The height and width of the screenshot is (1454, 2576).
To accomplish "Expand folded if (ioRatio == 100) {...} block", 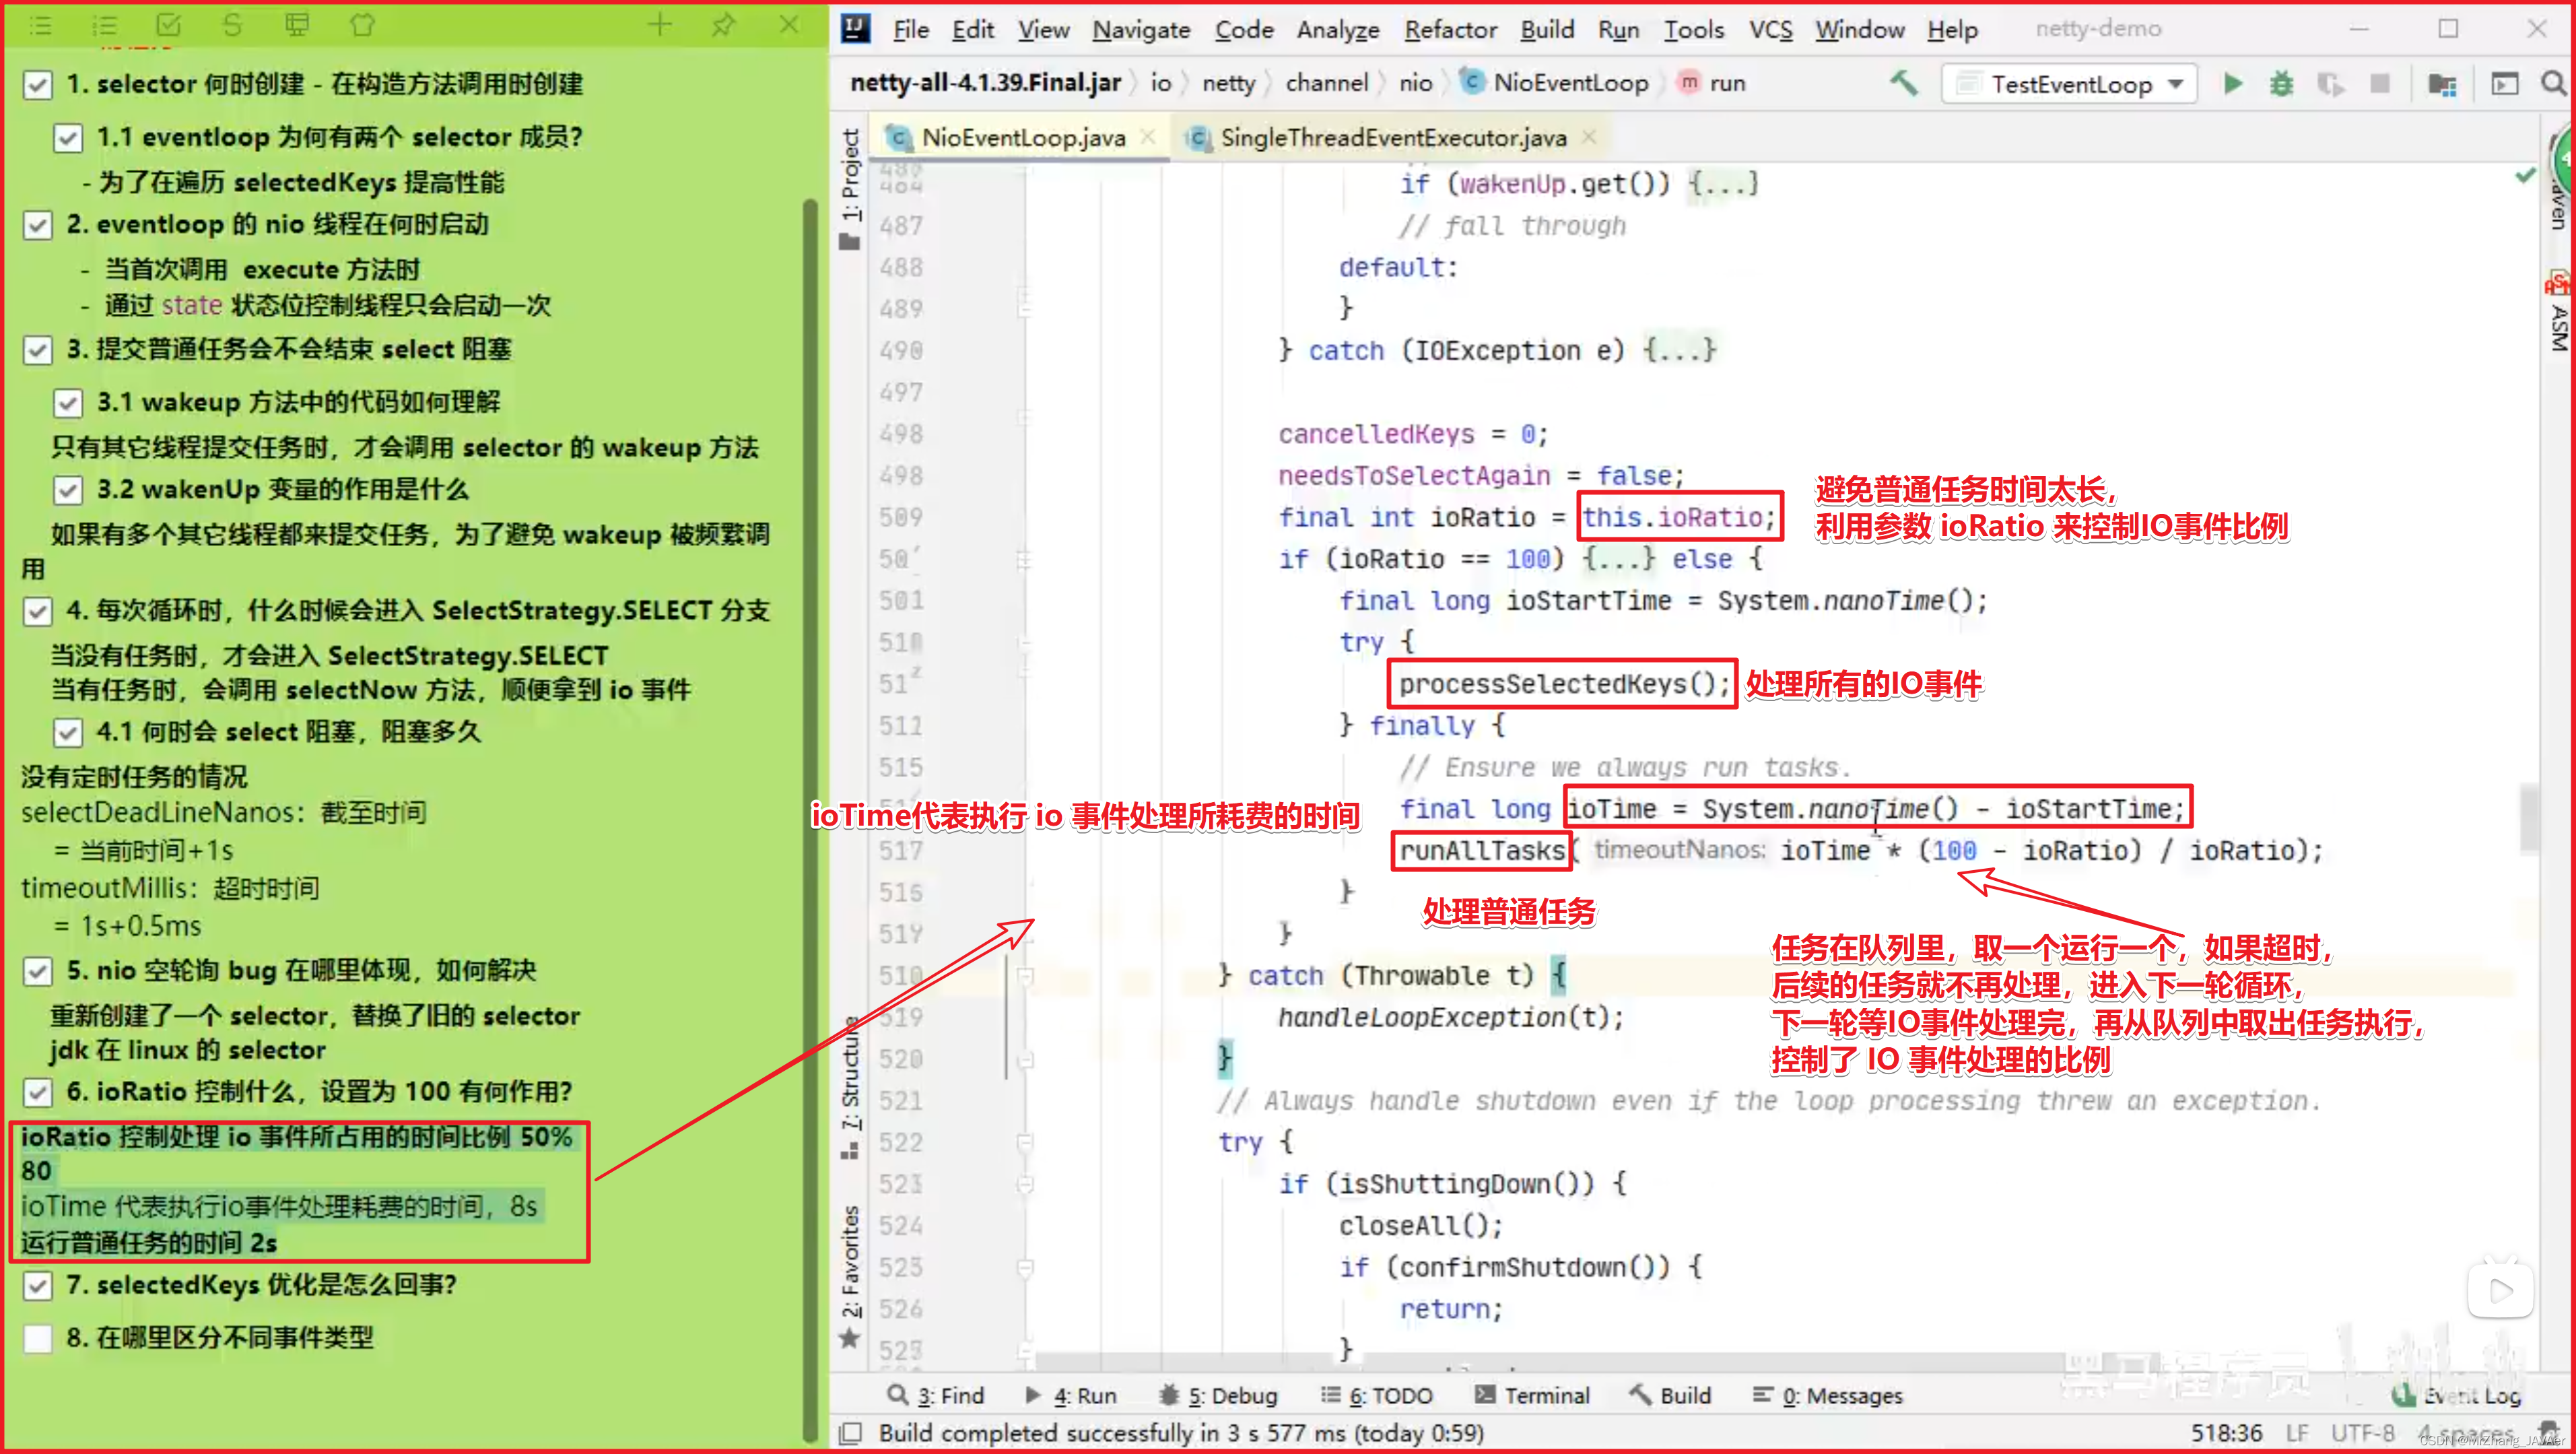I will click(x=1619, y=559).
